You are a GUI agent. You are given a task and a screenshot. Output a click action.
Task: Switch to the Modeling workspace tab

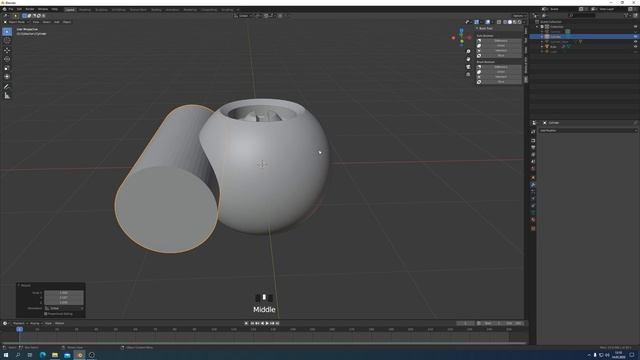coord(85,9)
